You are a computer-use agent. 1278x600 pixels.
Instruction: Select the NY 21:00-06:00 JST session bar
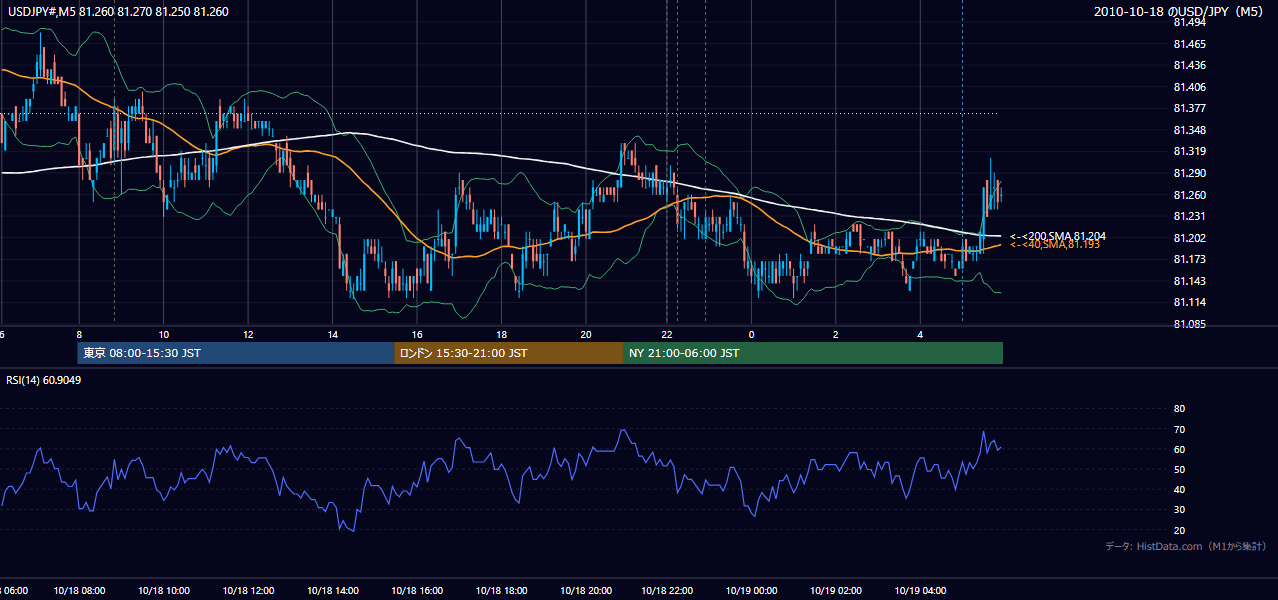813,353
